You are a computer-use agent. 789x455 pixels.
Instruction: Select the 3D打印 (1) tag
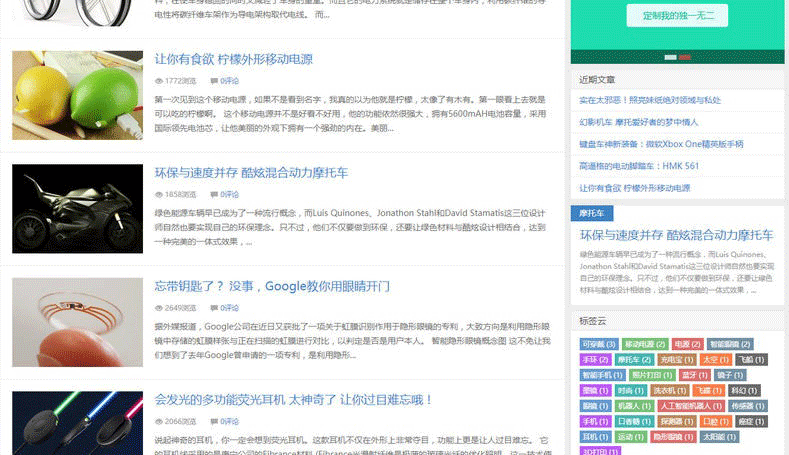click(x=600, y=451)
